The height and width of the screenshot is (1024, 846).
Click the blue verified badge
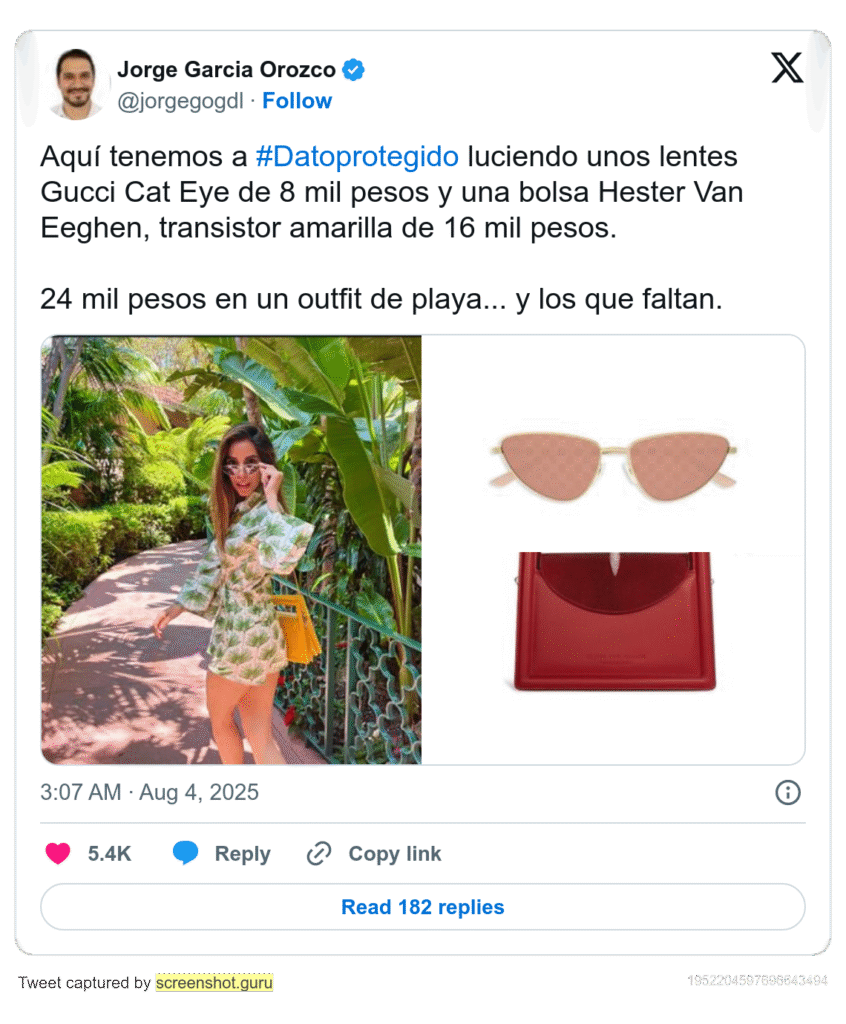coord(354,70)
